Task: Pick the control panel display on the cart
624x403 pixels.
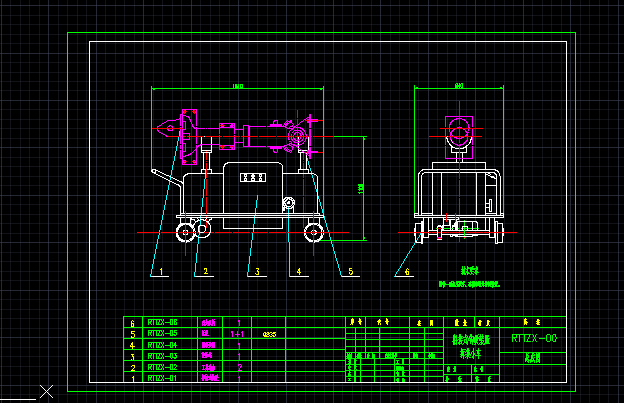Action: 253,177
